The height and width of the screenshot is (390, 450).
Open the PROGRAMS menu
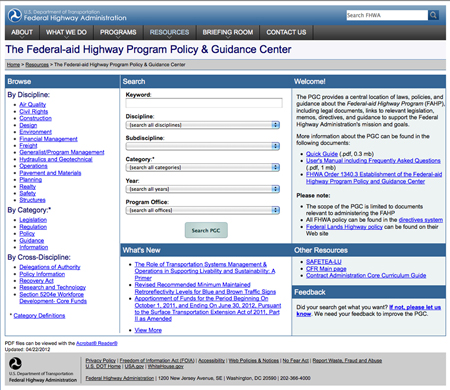(x=118, y=32)
